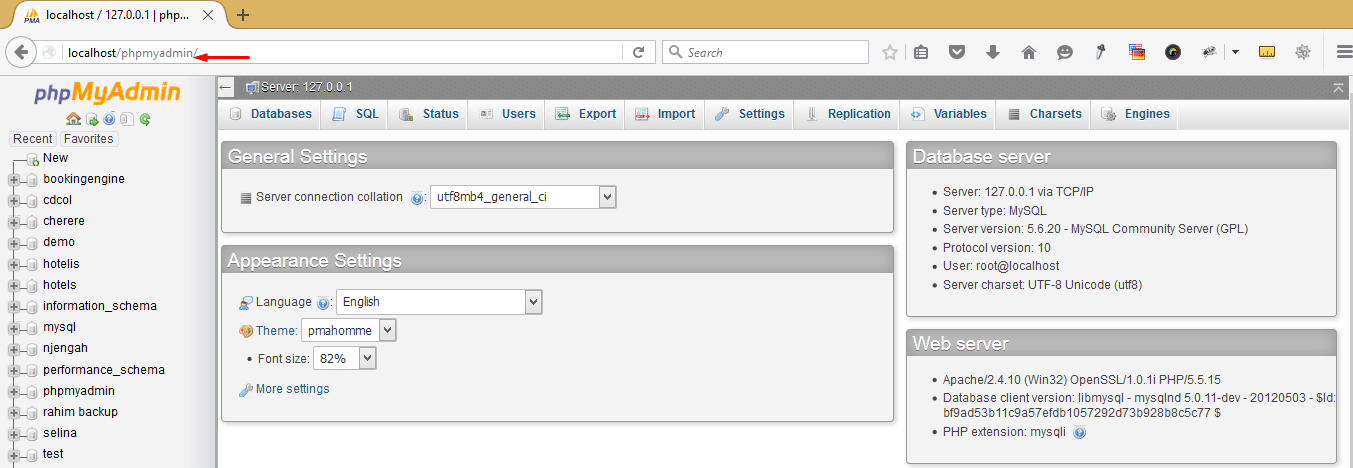This screenshot has width=1353, height=468.
Task: Click the yellow ruler measure icon
Action: click(x=1267, y=52)
